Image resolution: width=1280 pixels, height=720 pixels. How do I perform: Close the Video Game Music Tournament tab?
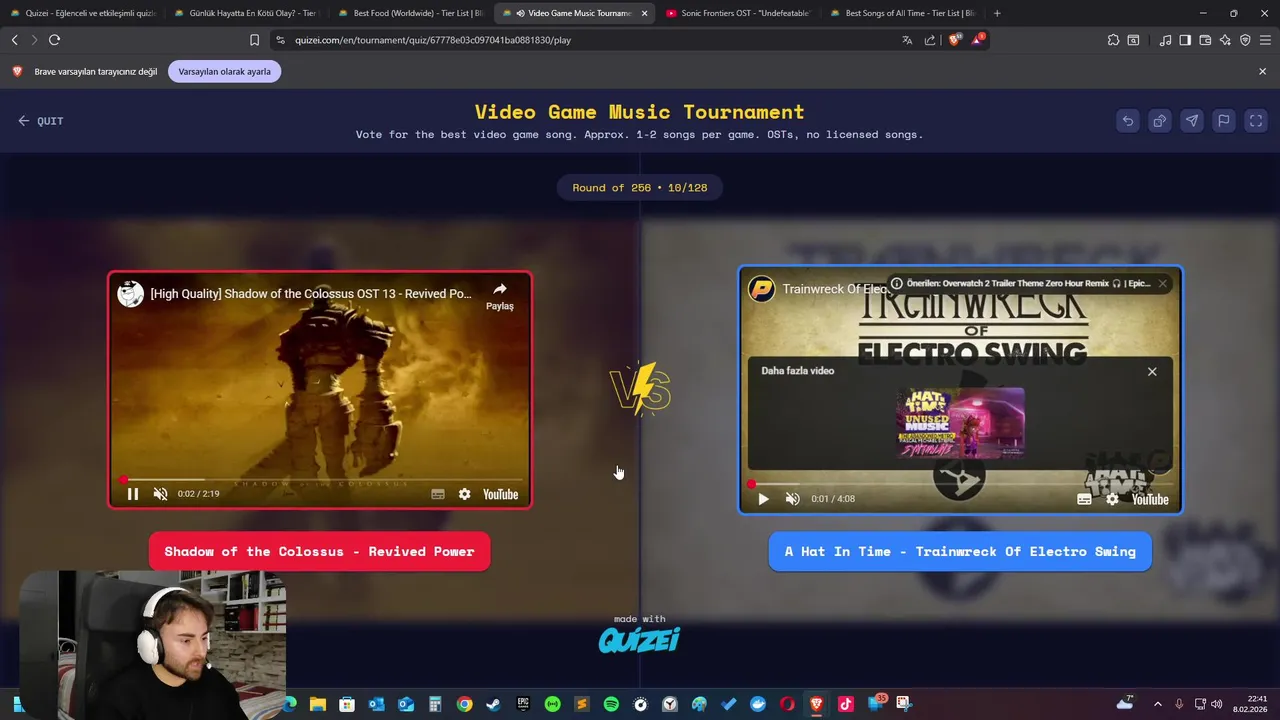click(644, 13)
